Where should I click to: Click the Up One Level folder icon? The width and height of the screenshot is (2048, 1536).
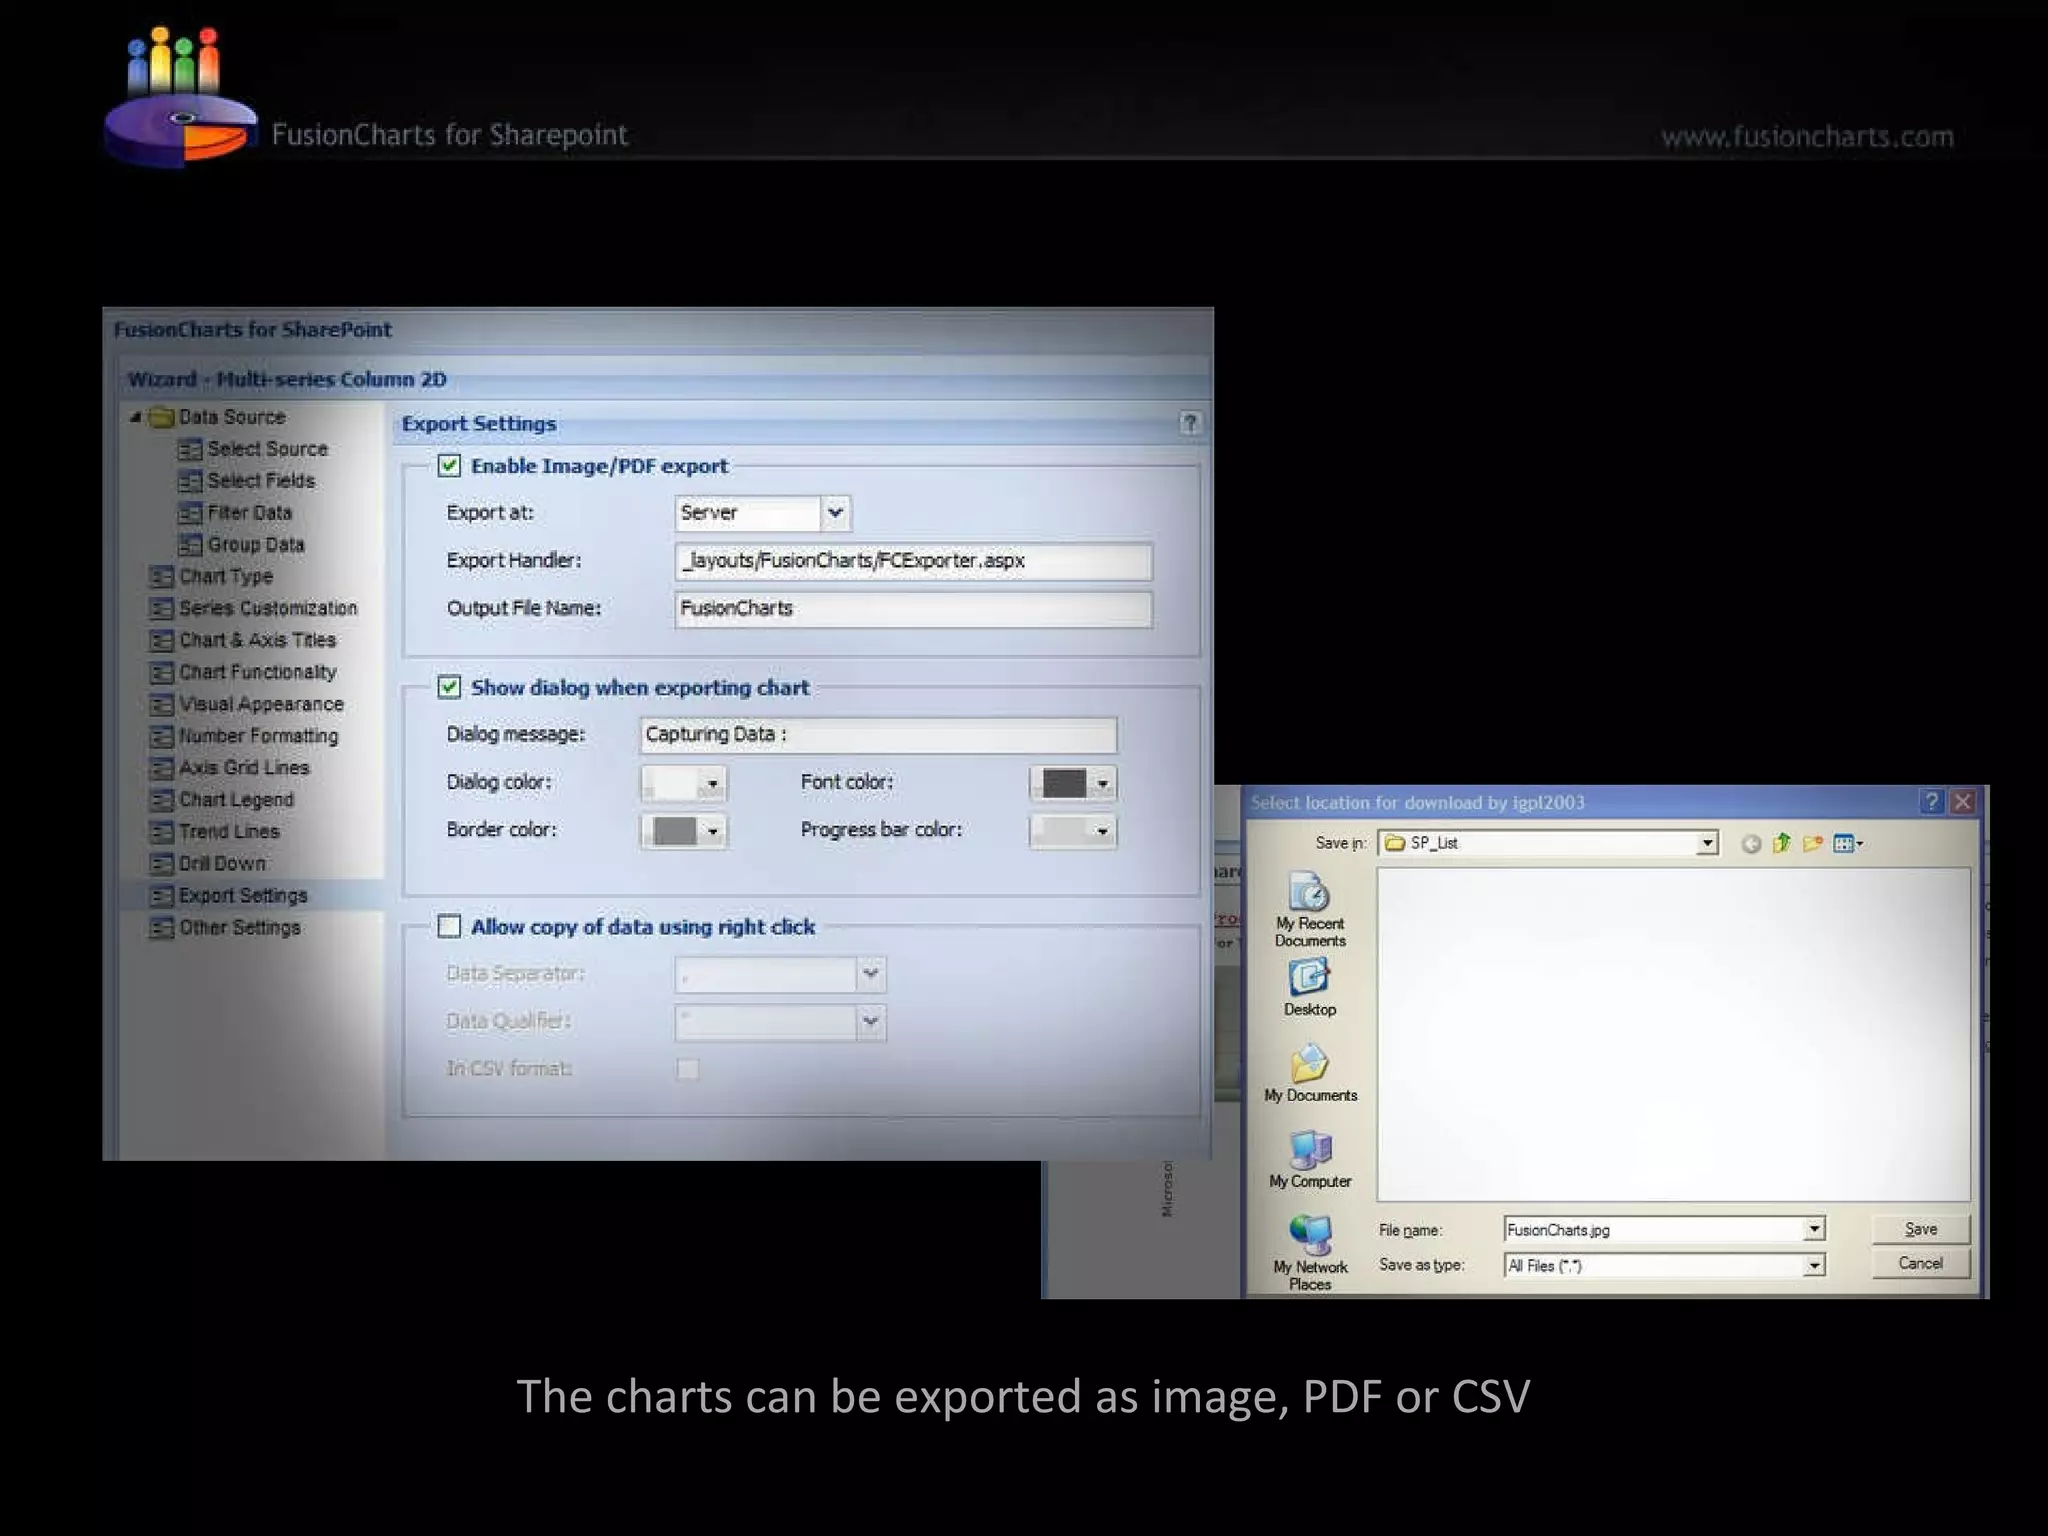tap(1781, 844)
